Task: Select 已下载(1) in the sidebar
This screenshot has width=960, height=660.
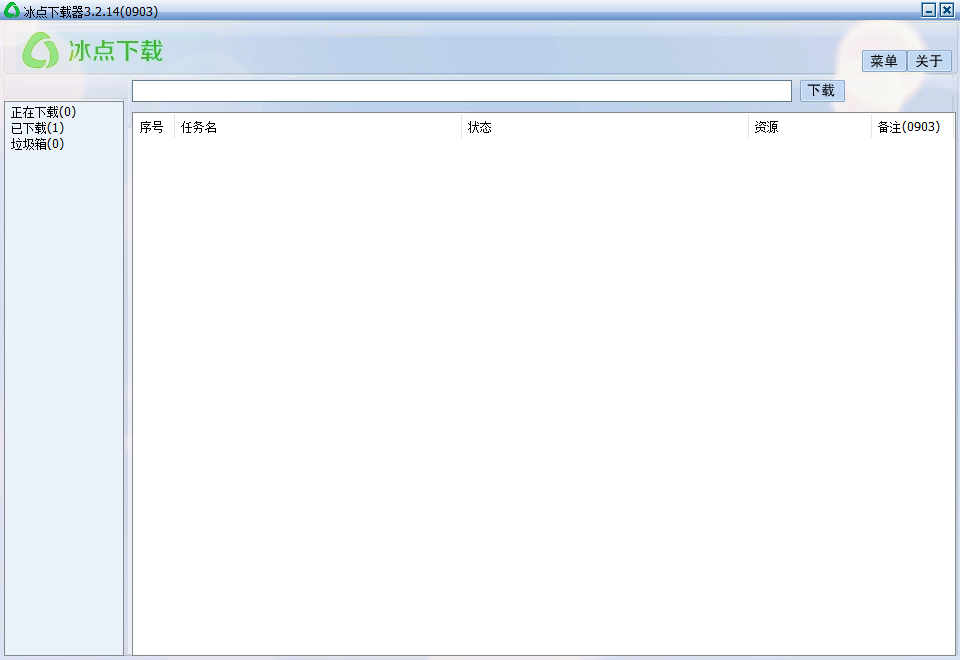Action: (x=37, y=129)
